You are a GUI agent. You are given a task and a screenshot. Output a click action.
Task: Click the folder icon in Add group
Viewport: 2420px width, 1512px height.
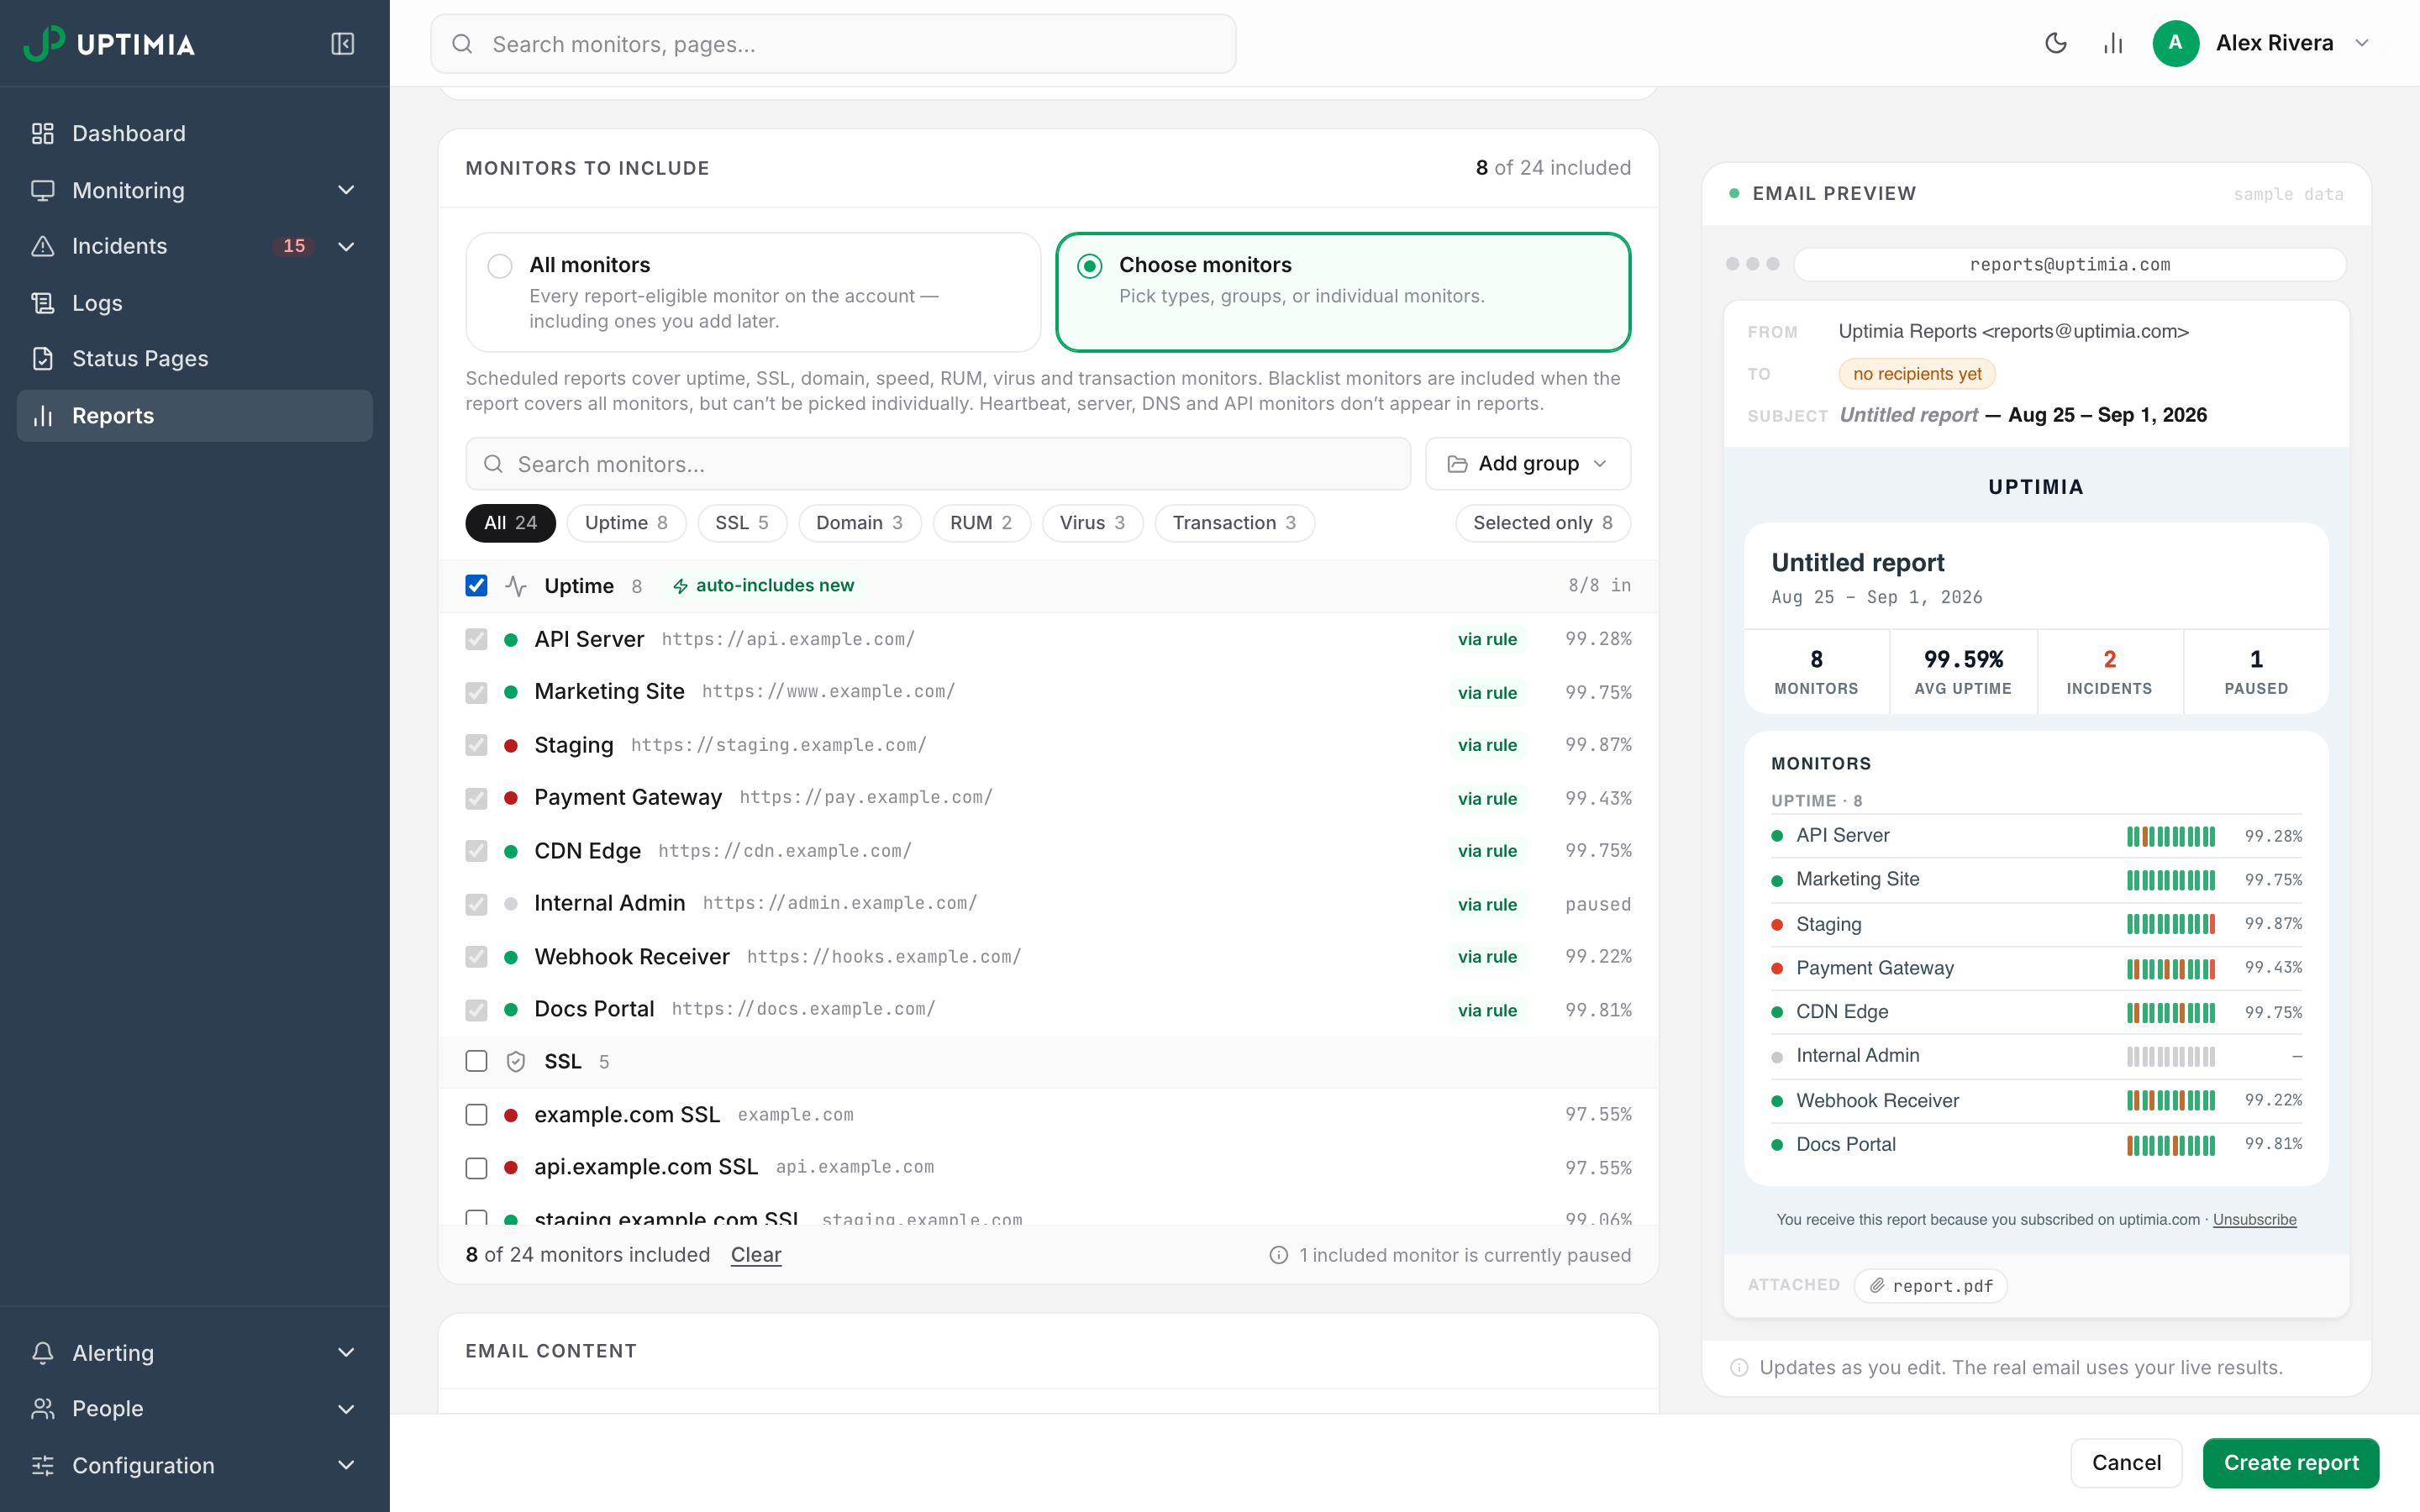click(1458, 464)
